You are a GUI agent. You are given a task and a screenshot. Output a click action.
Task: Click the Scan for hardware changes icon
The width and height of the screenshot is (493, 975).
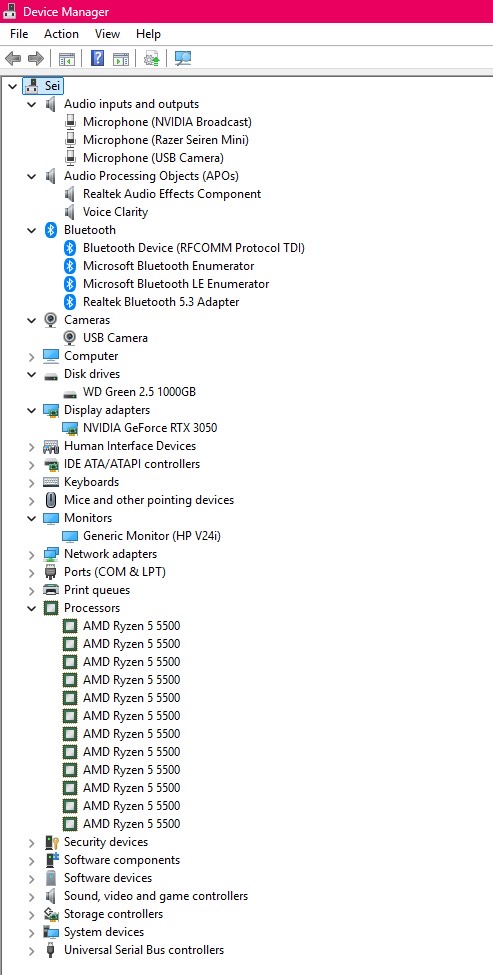183,59
